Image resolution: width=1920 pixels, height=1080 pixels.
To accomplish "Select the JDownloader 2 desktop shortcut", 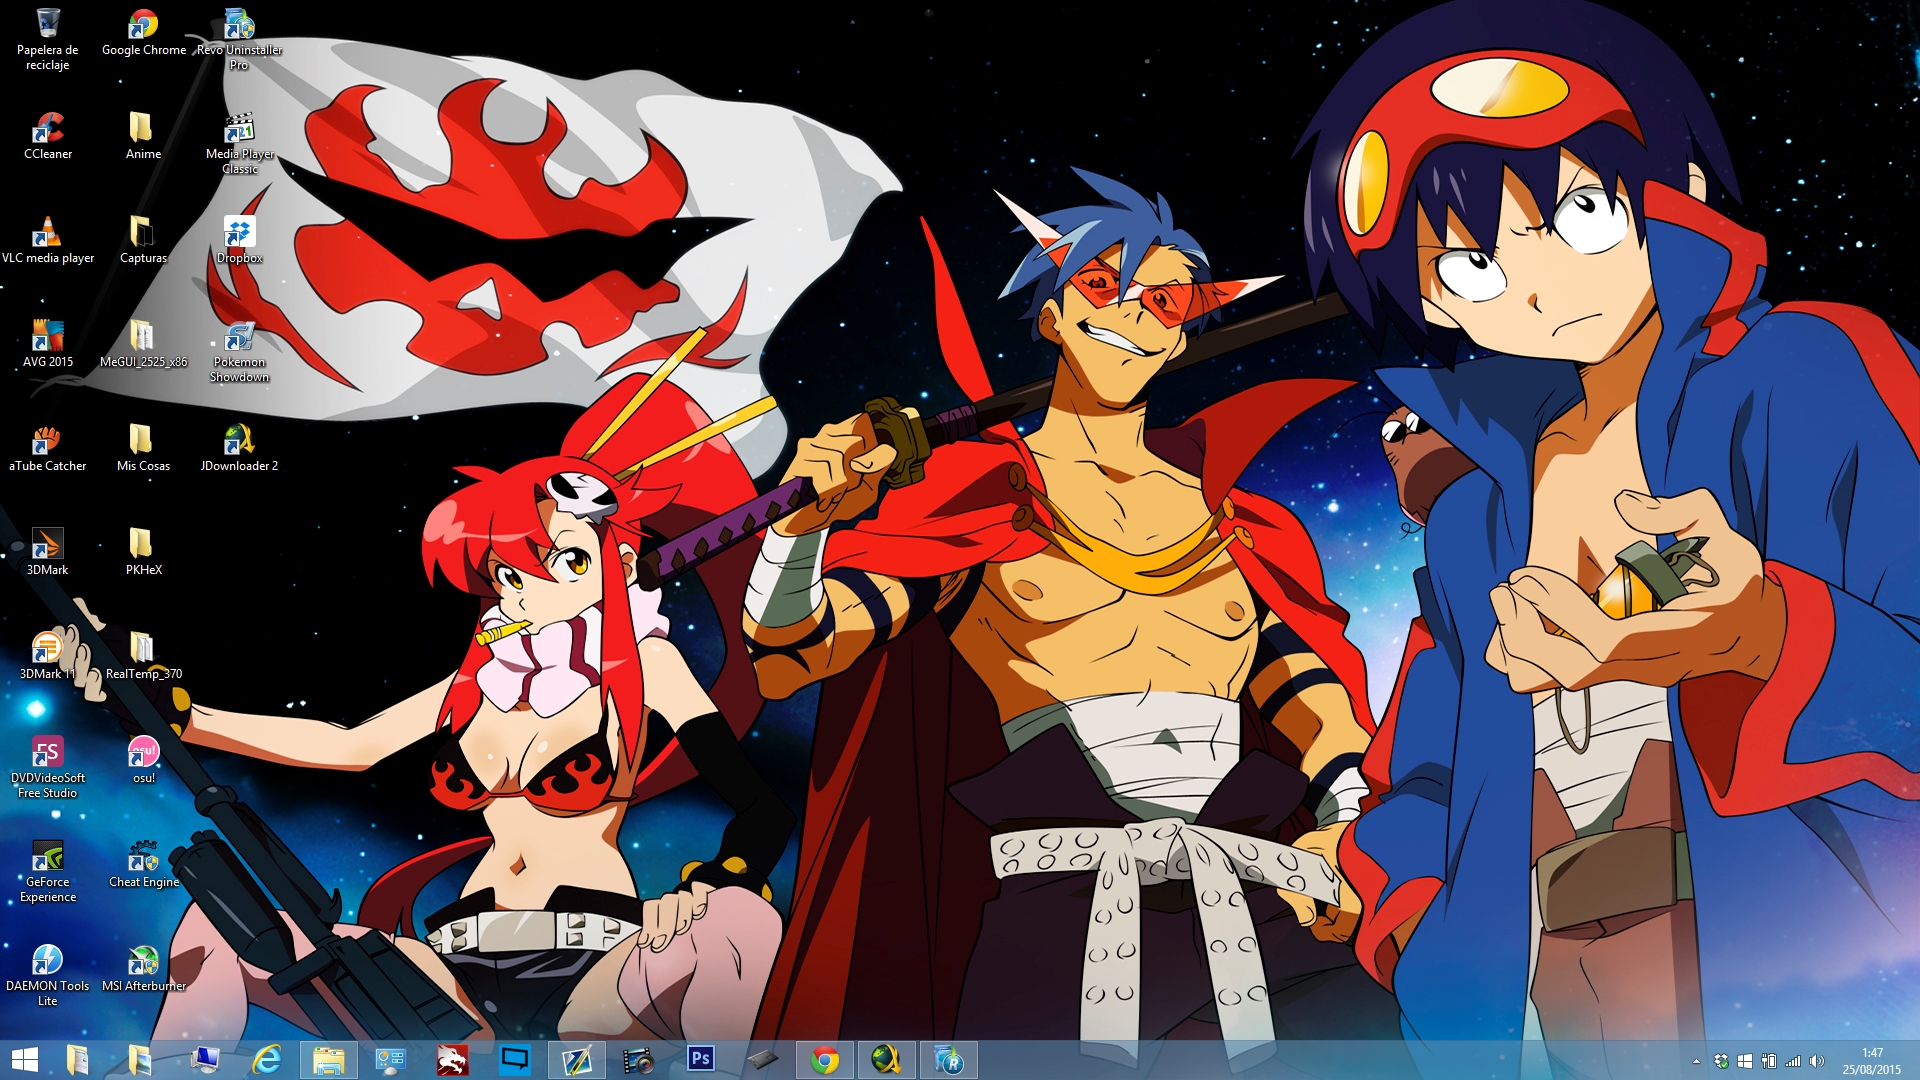I will (x=239, y=449).
